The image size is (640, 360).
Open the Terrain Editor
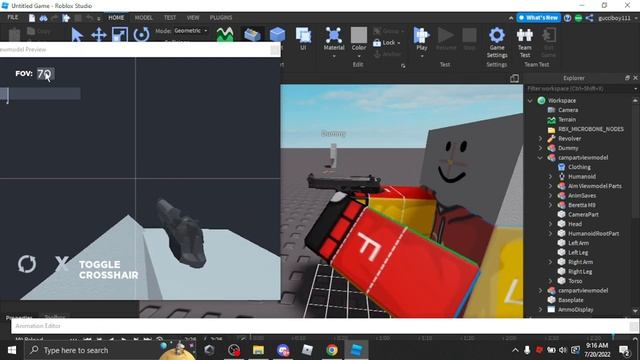pos(225,34)
